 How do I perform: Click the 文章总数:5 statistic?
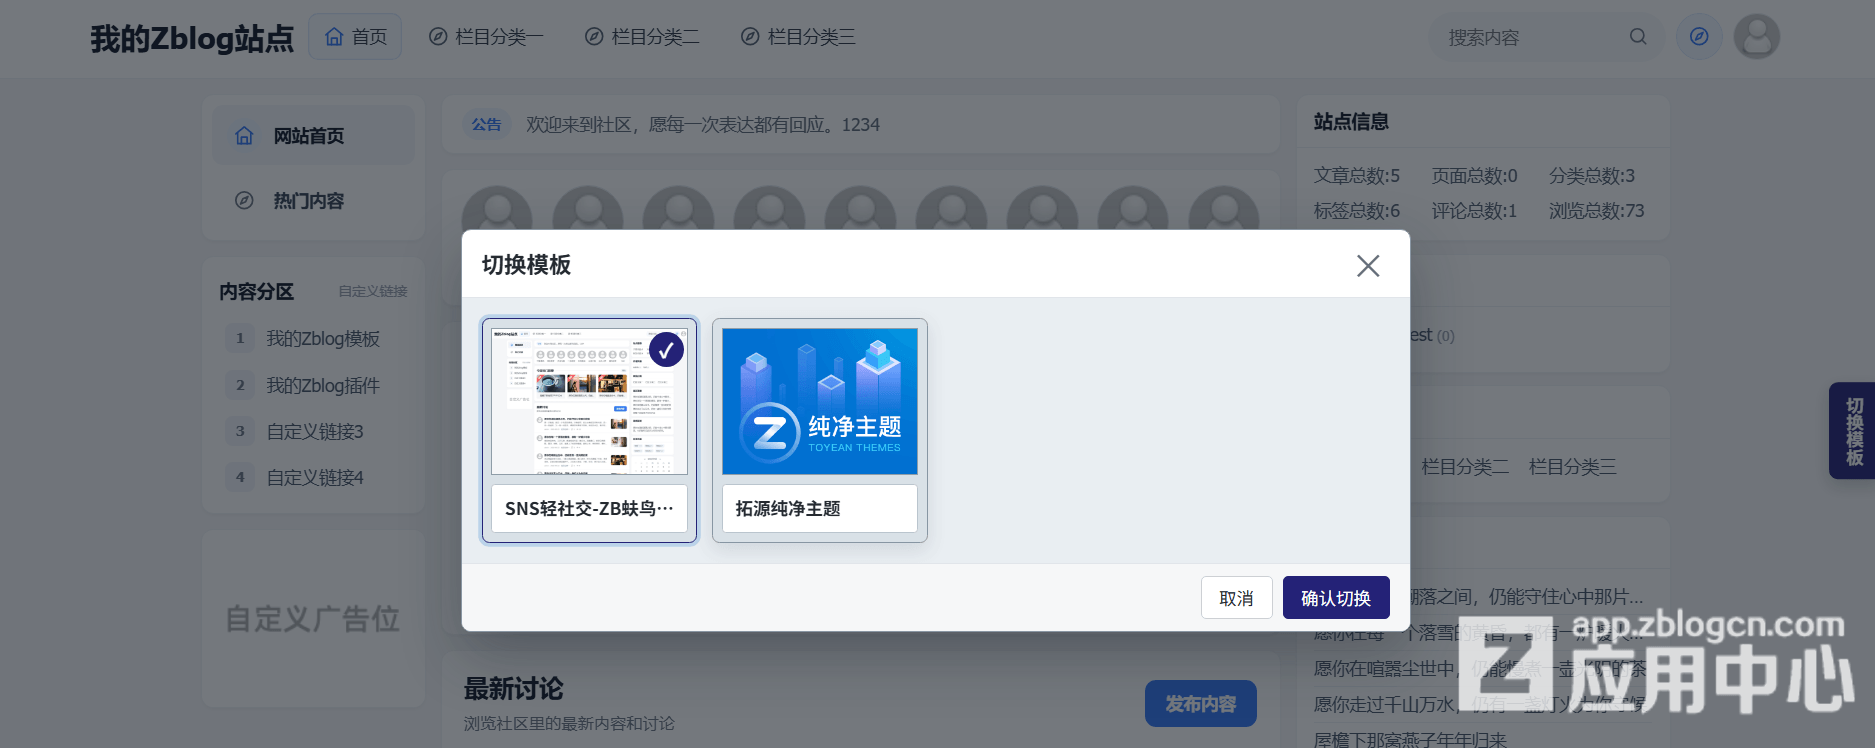1357,176
